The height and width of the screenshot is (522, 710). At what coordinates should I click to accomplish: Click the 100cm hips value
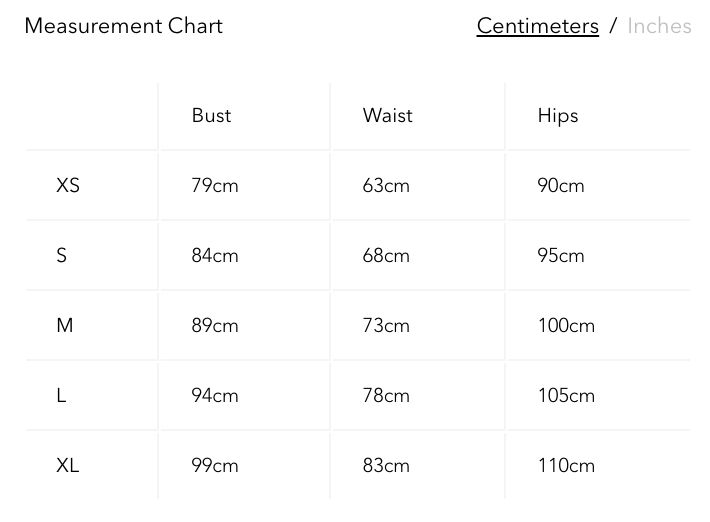click(565, 326)
